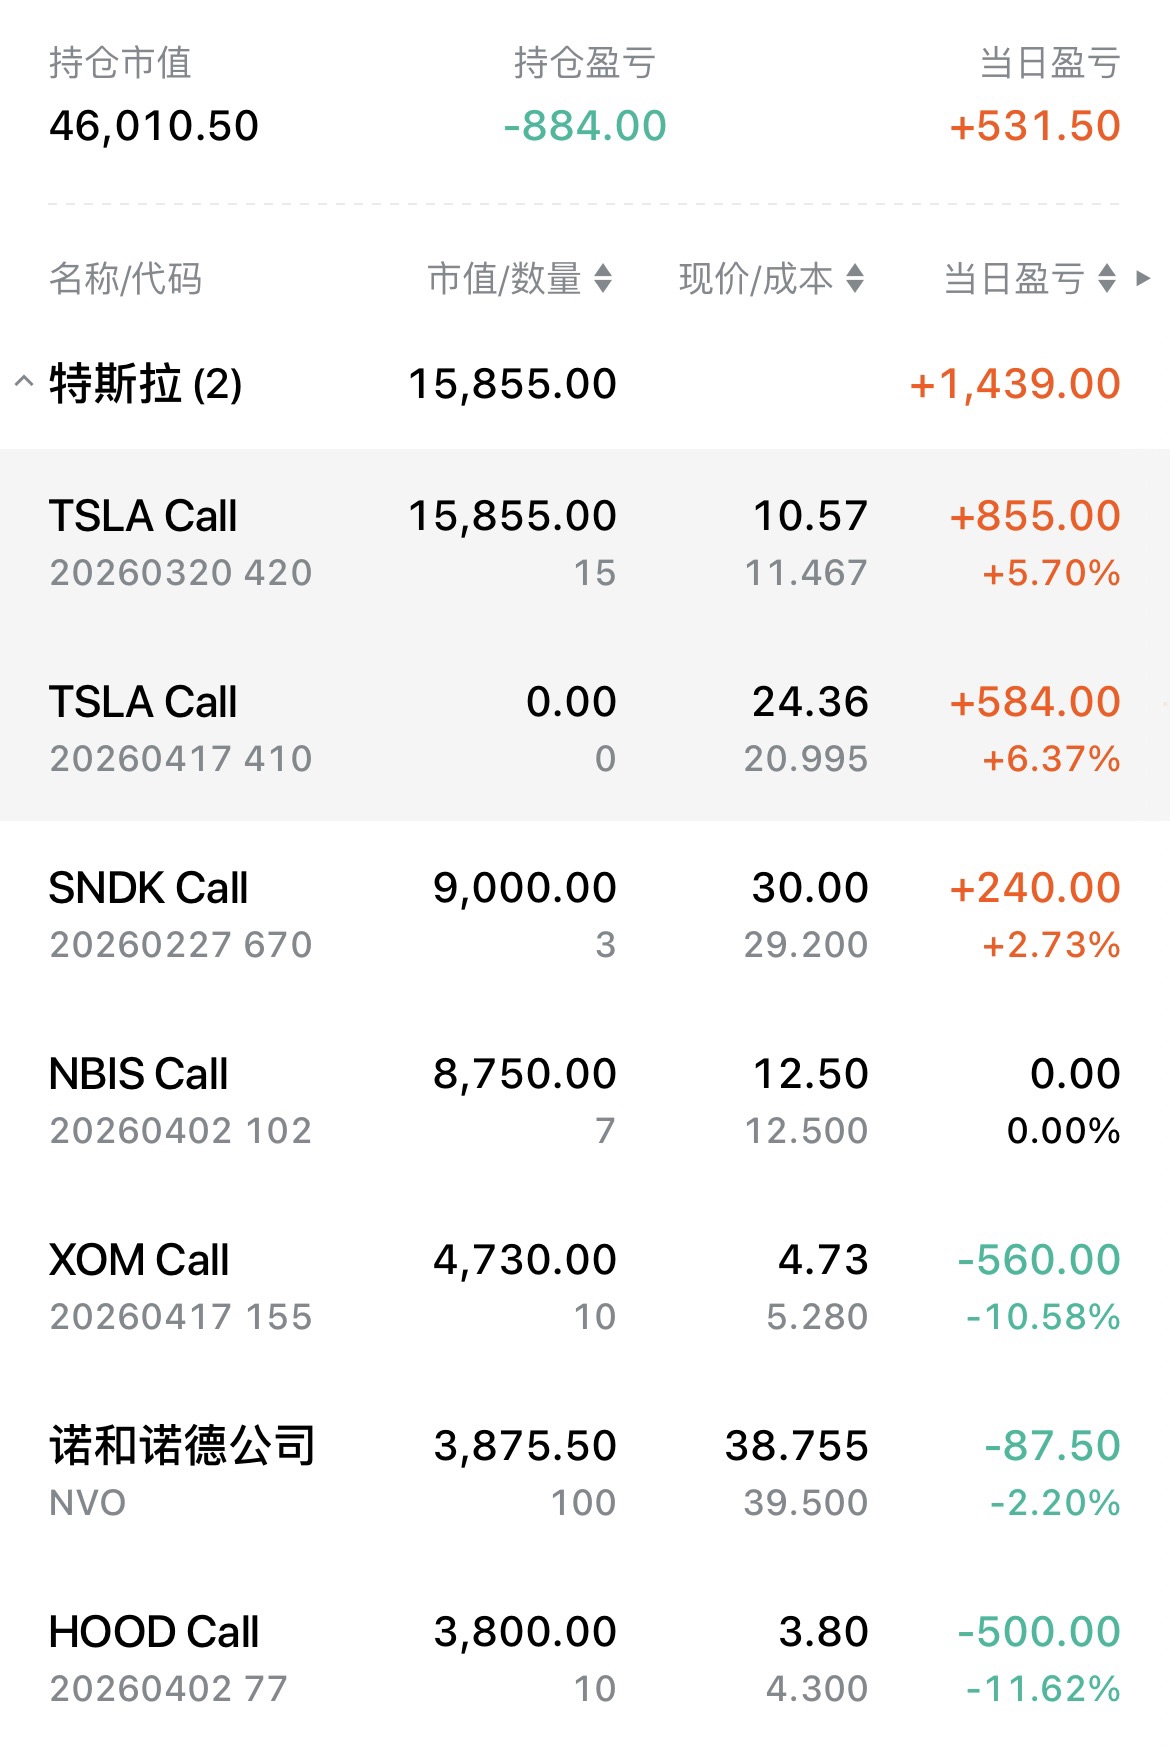Sort by 市值/数量 column arrows
The height and width of the screenshot is (1758, 1170).
coord(603,278)
